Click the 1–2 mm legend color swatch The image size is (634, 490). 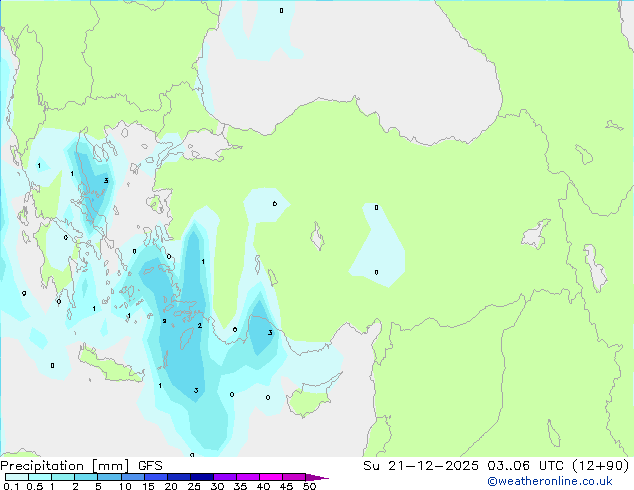[63, 477]
